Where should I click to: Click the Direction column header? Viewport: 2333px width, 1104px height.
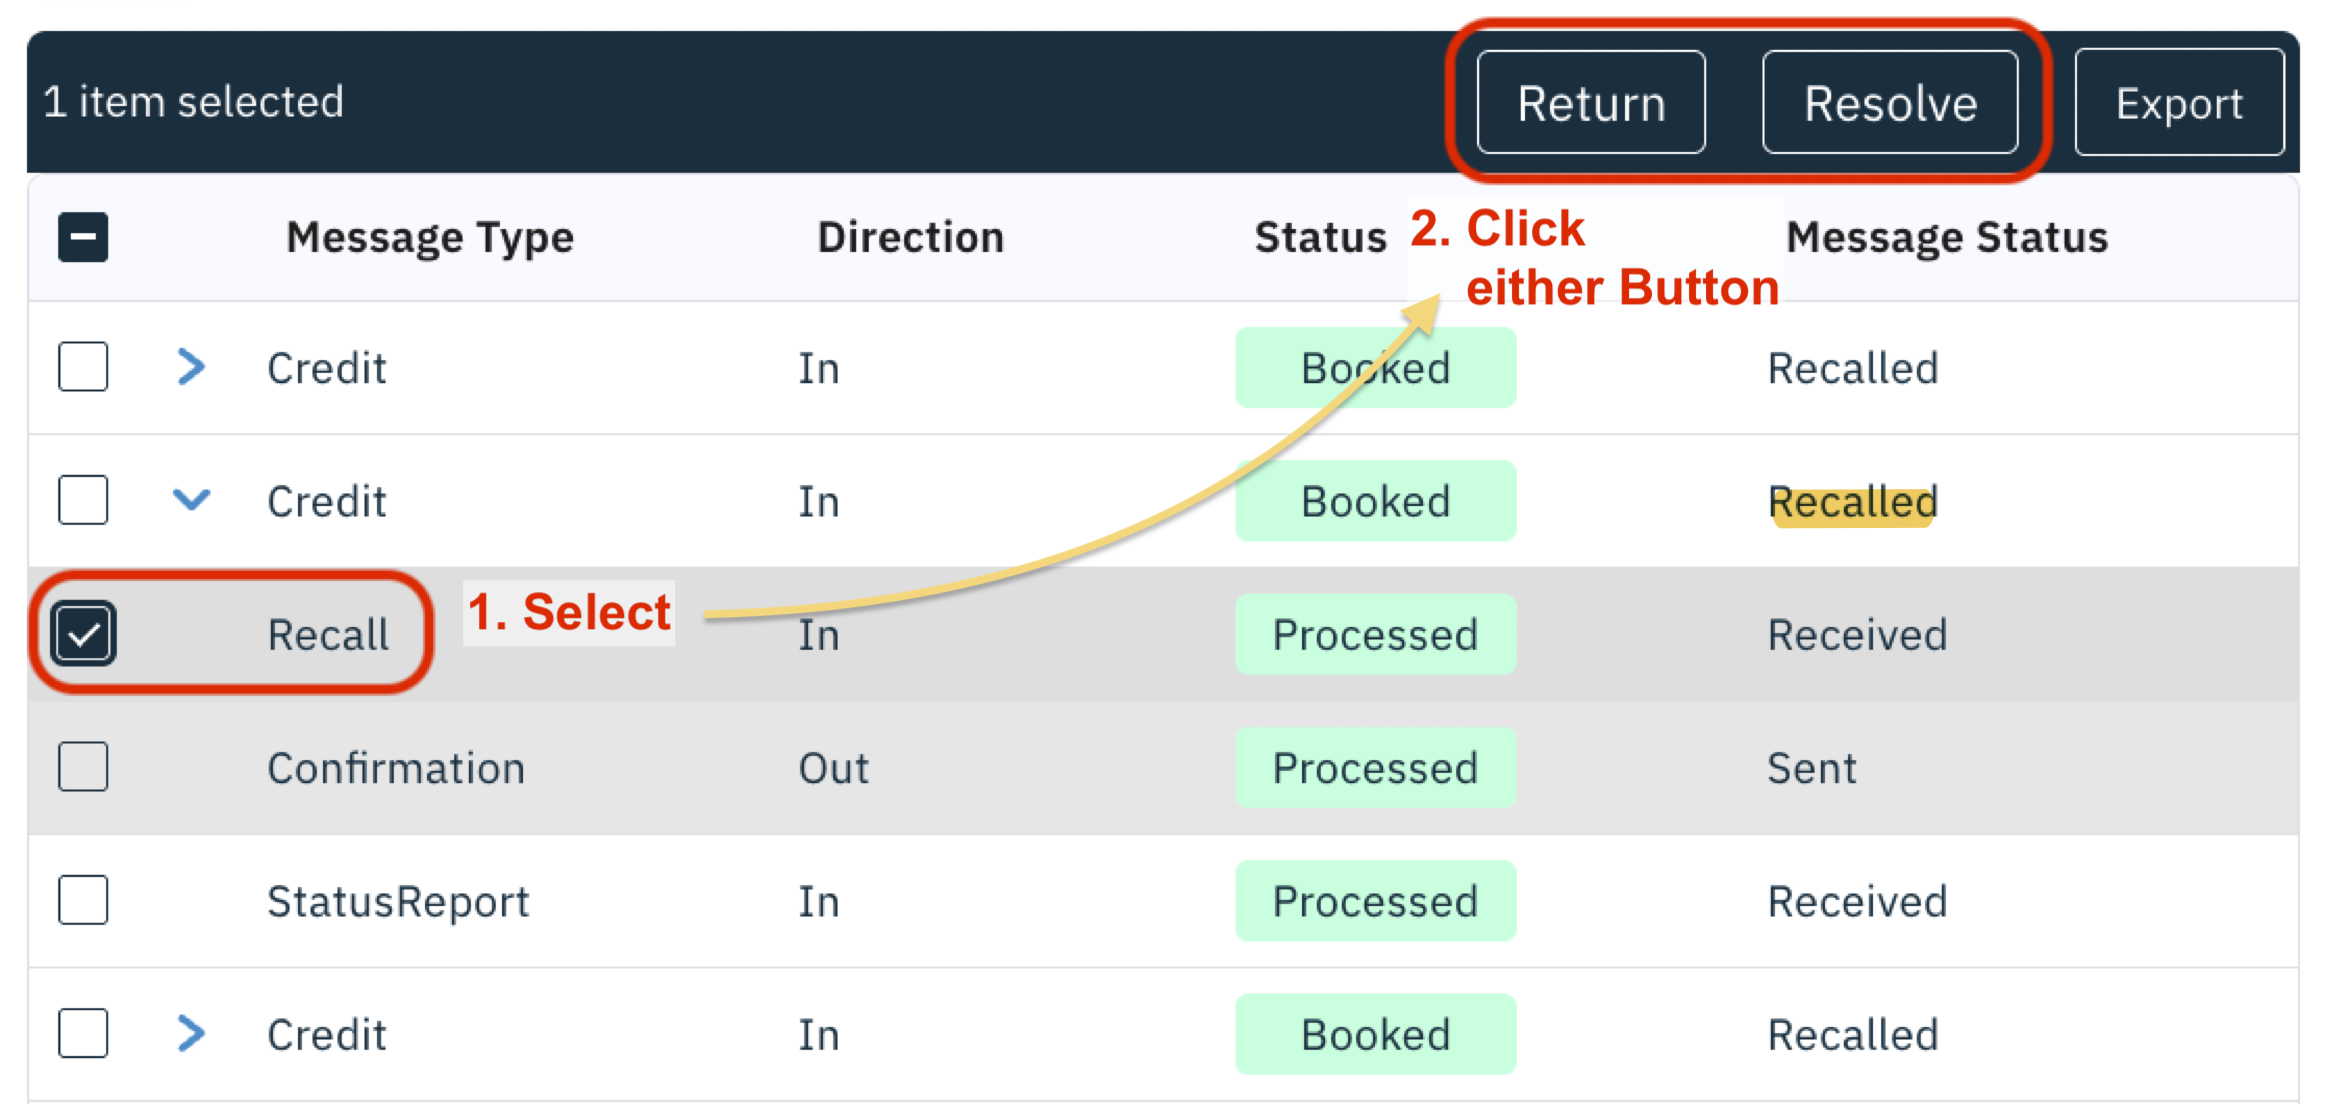coord(910,238)
